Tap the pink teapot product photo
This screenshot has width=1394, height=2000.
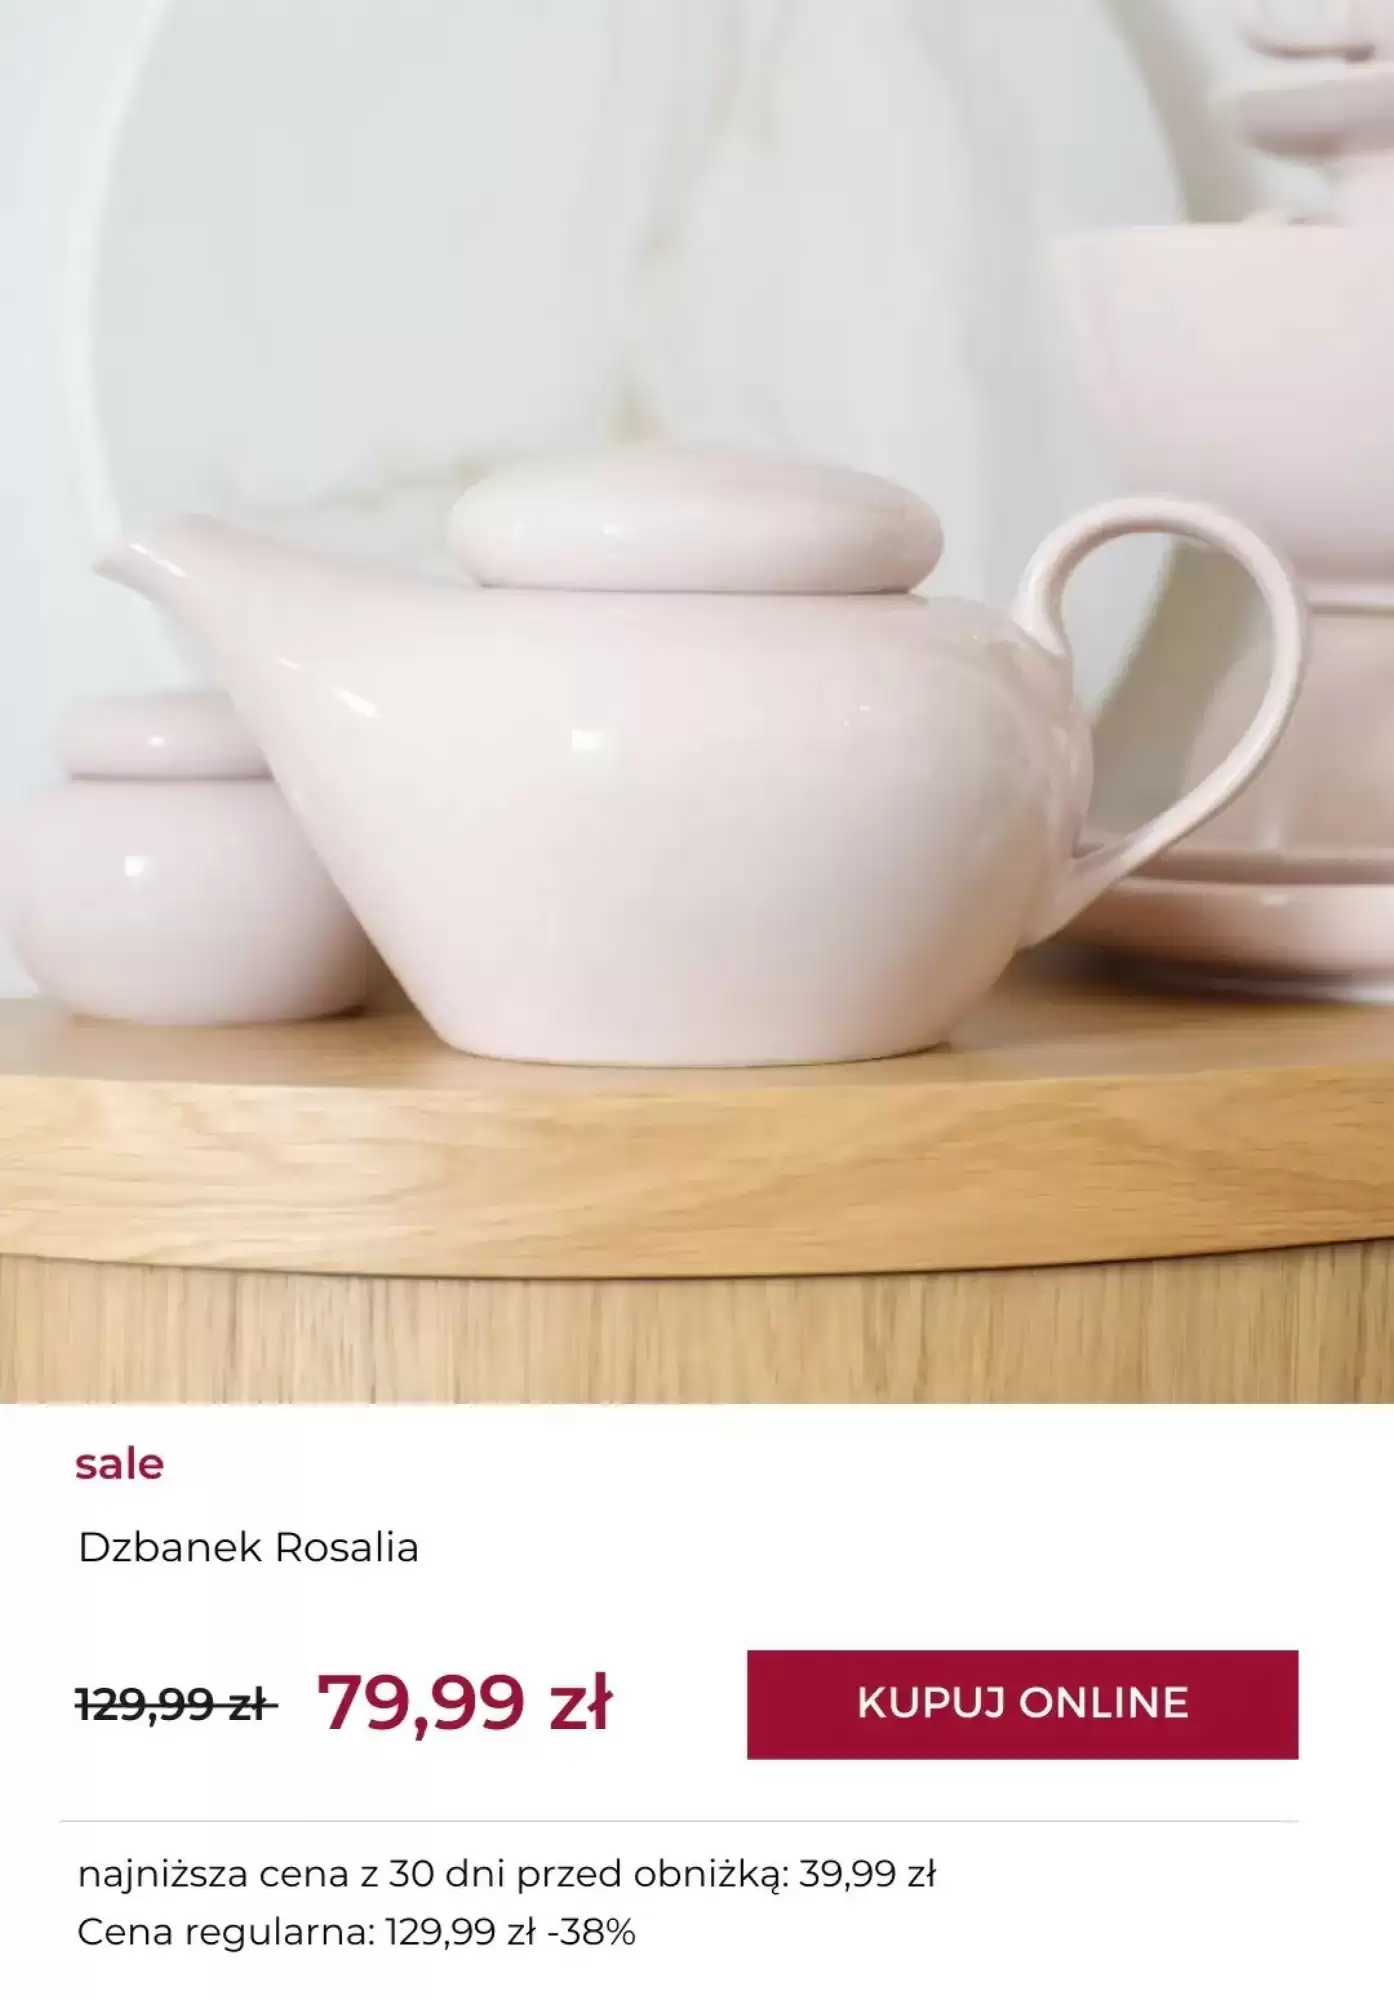coord(697,702)
